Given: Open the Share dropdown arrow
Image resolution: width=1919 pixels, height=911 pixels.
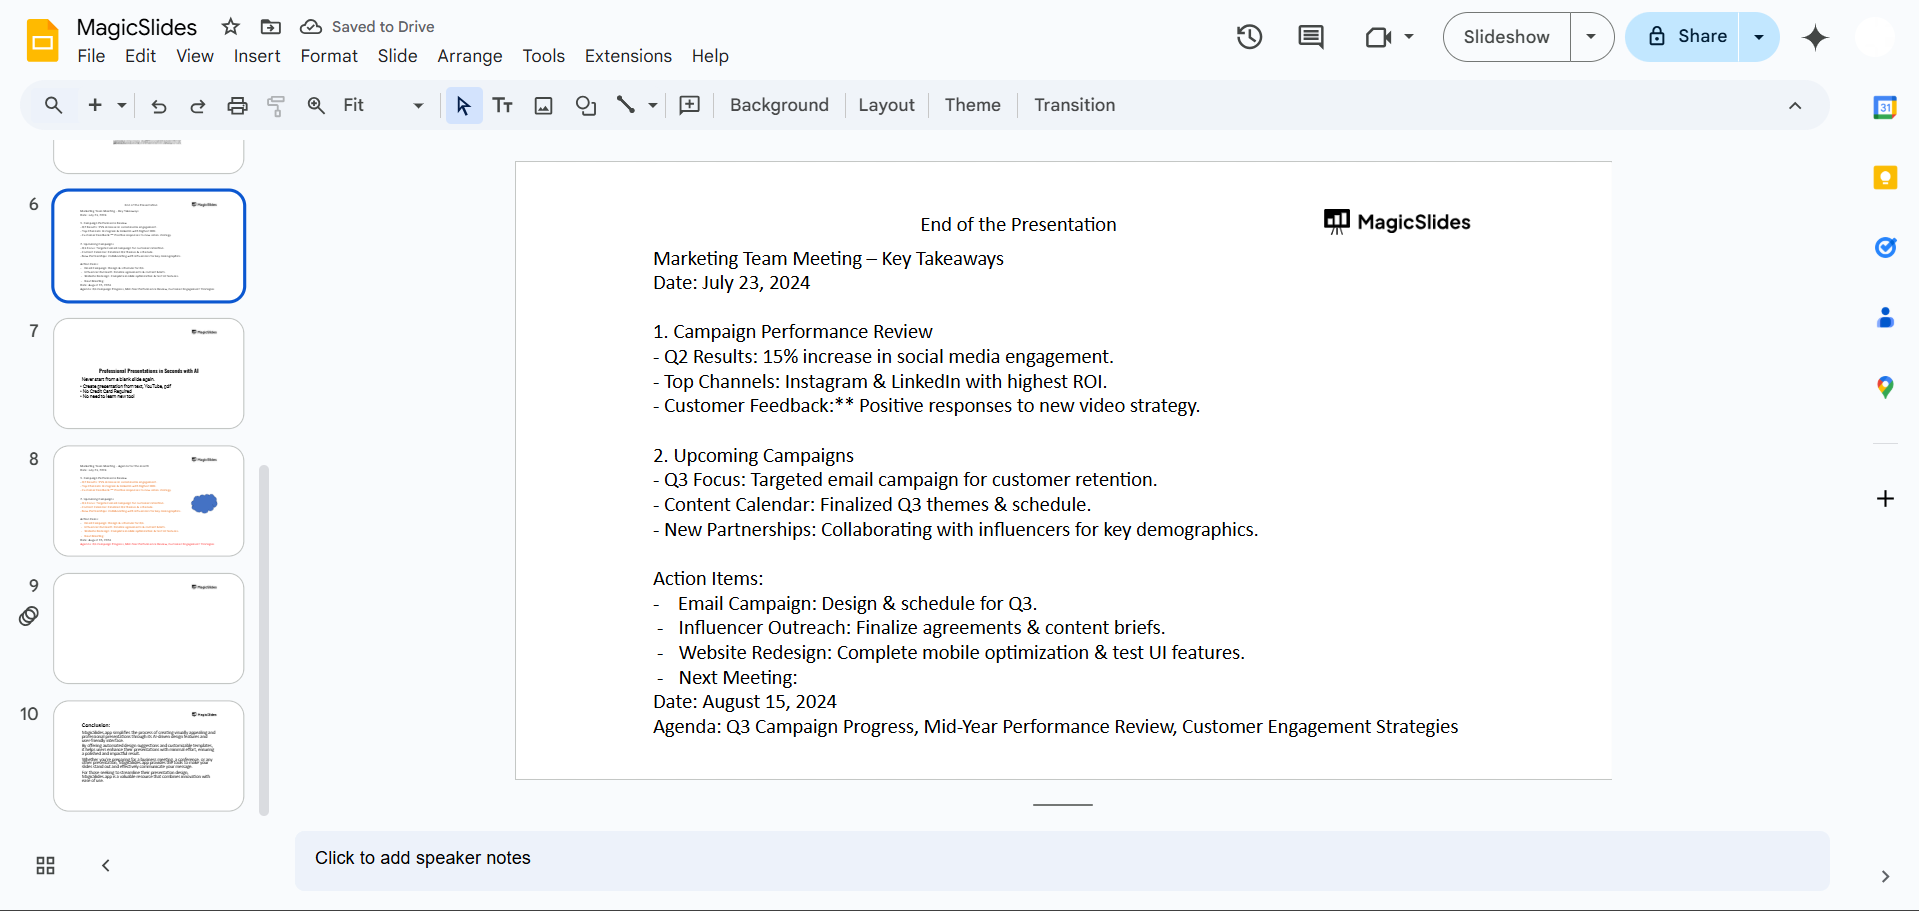Looking at the screenshot, I should [1758, 37].
